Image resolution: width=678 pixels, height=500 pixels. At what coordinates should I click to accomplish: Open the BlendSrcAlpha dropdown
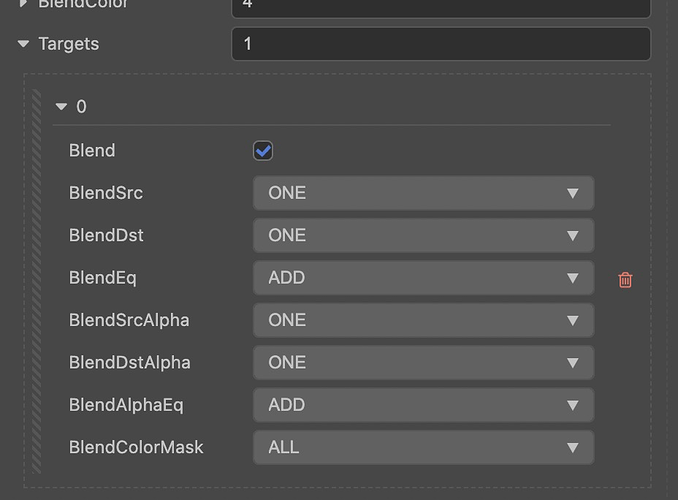pyautogui.click(x=423, y=320)
